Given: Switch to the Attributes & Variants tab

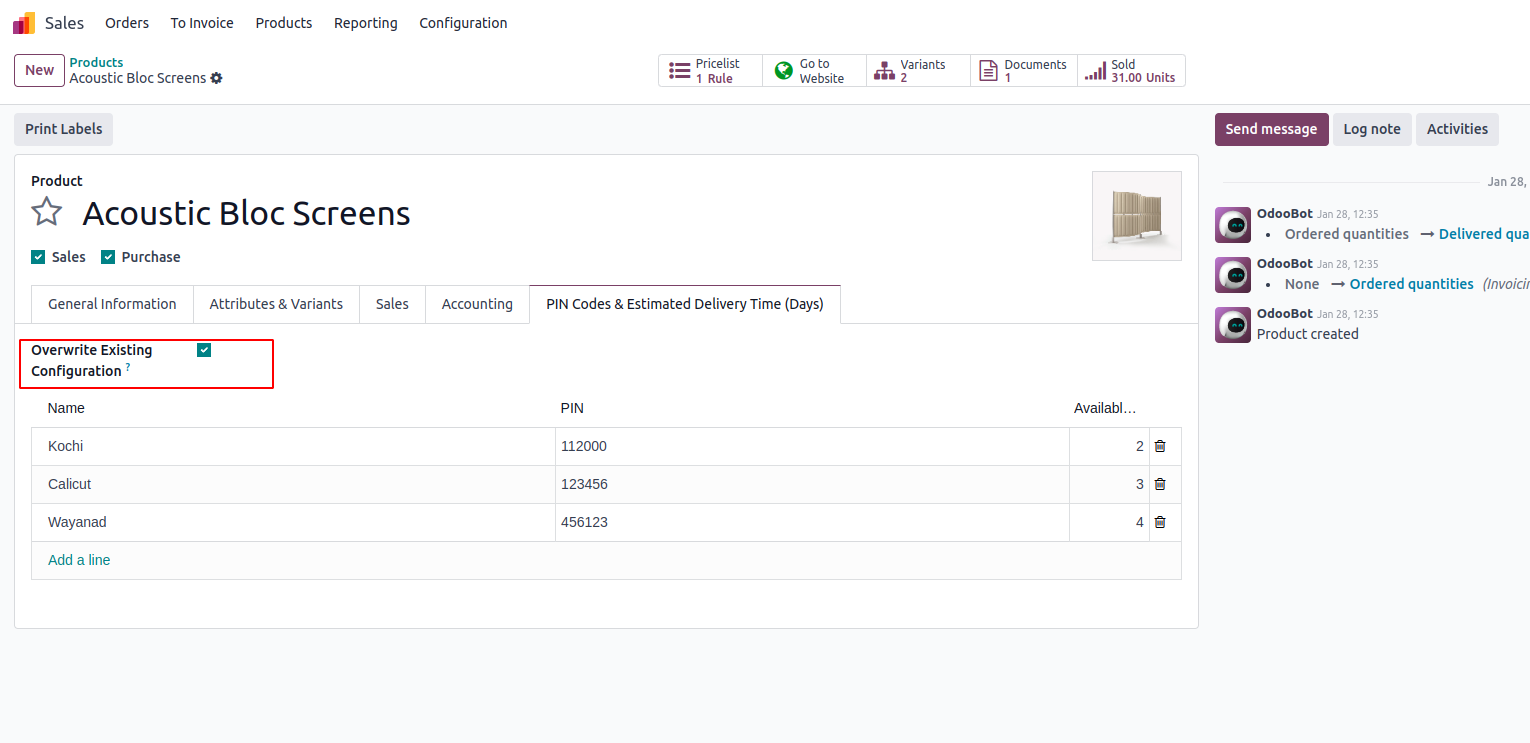Looking at the screenshot, I should tap(276, 304).
